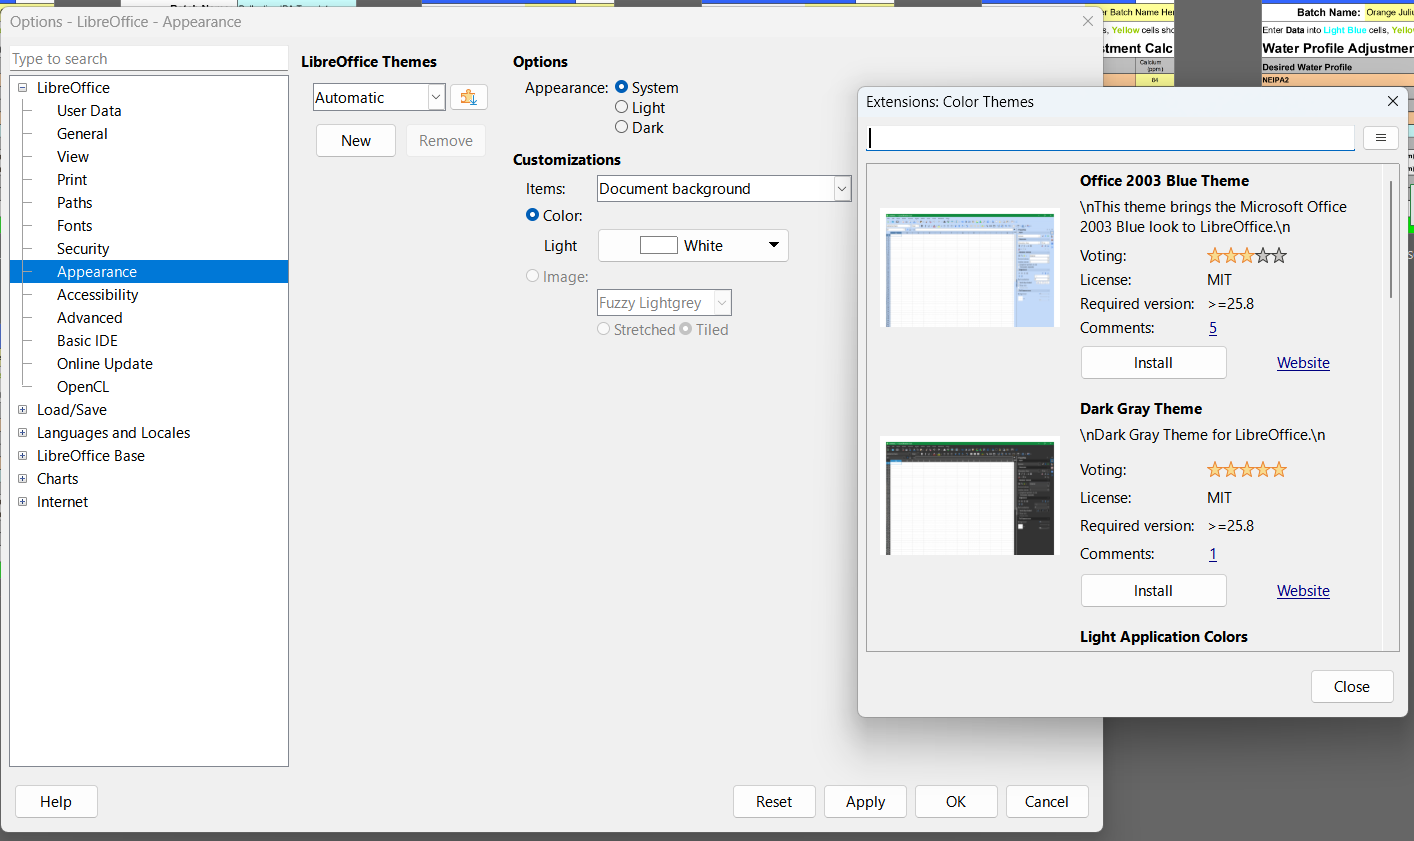1414x841 pixels.
Task: Click the Dark Gray Theme title
Action: [1141, 409]
